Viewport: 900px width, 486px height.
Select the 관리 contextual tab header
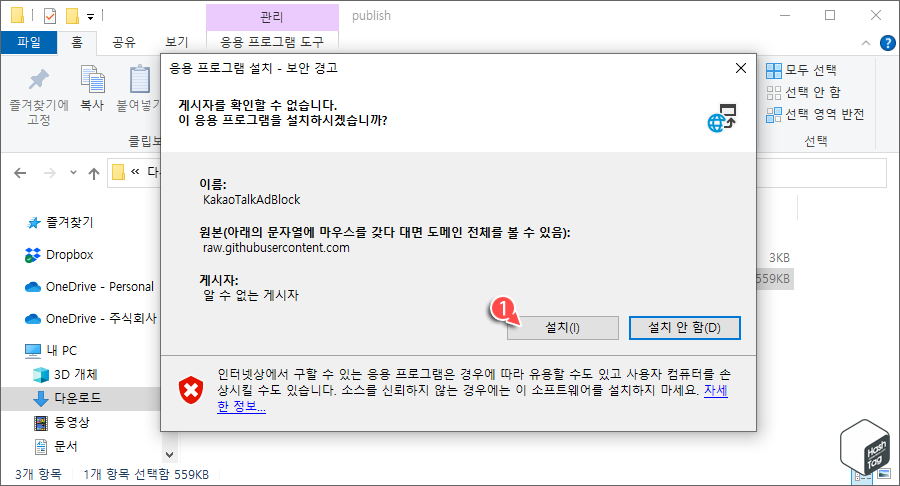click(x=272, y=17)
